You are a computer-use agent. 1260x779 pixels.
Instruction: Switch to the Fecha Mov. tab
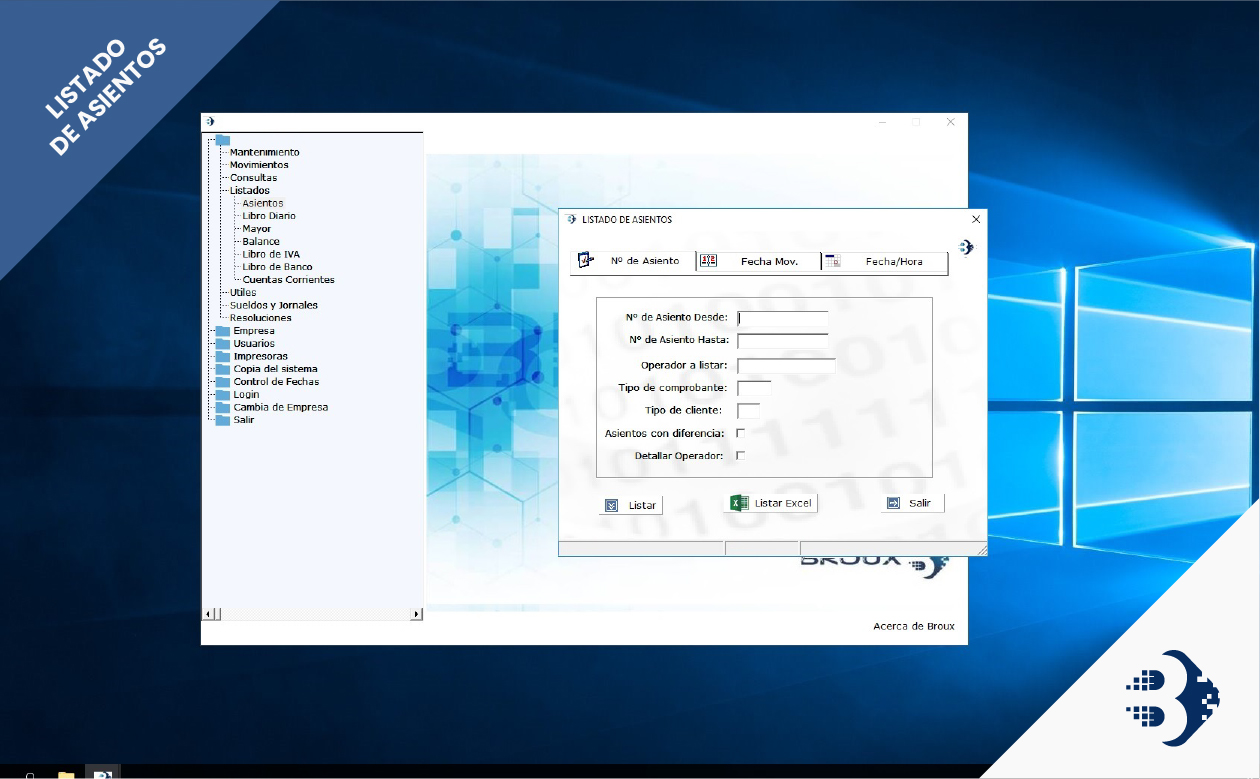pyautogui.click(x=758, y=262)
